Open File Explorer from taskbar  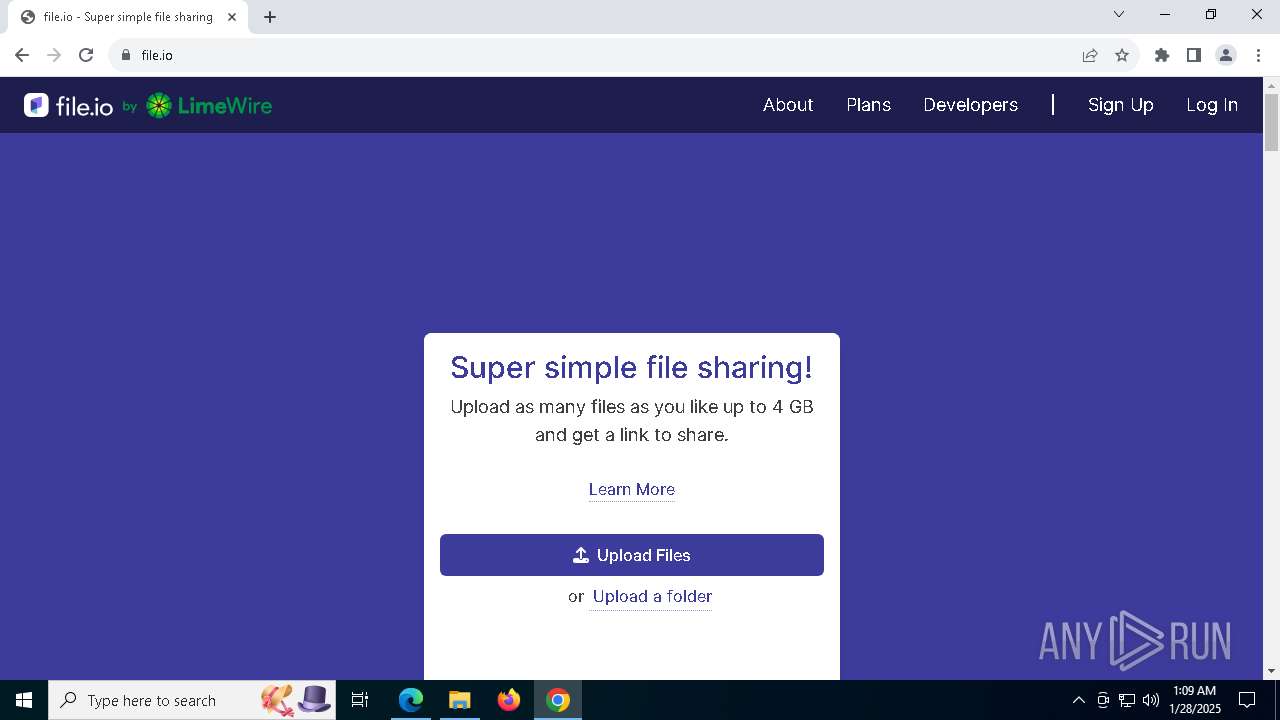[459, 700]
